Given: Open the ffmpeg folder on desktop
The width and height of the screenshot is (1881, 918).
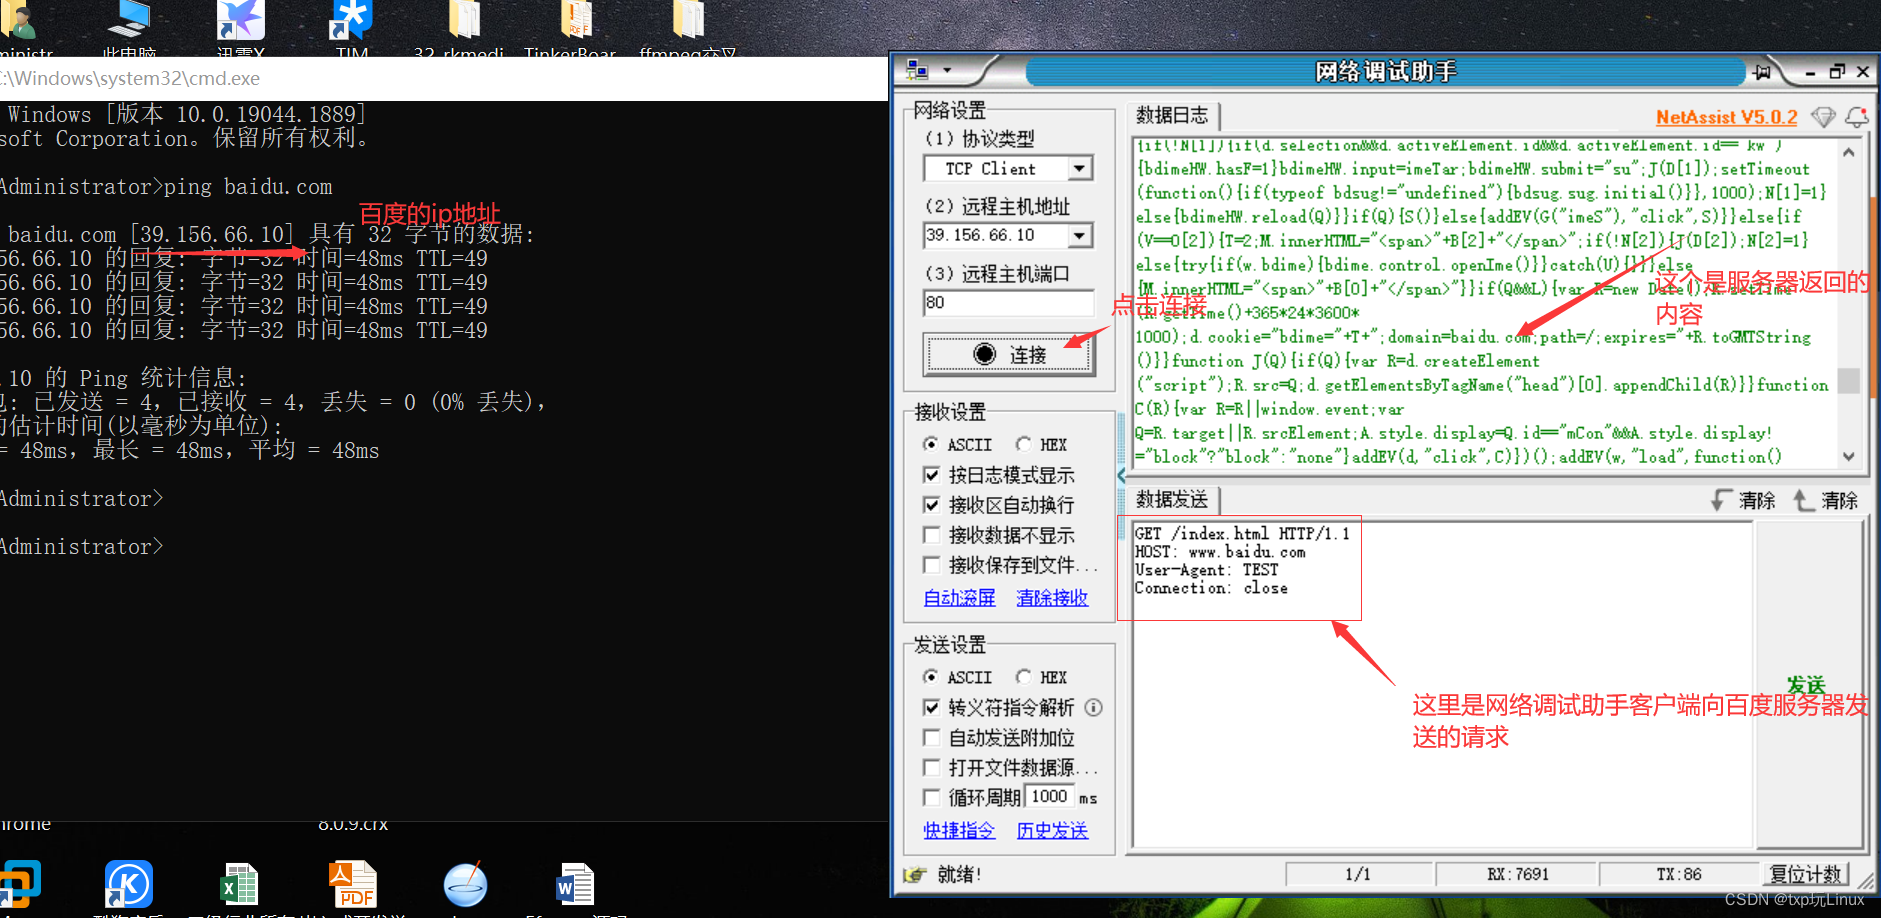Looking at the screenshot, I should pos(688,28).
